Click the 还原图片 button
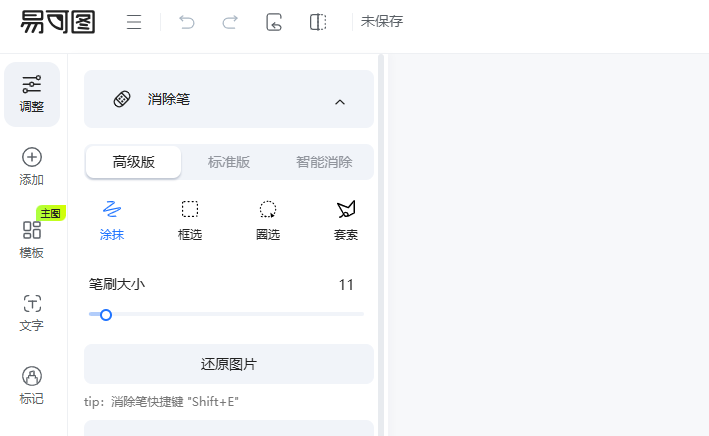The width and height of the screenshot is (709, 436). point(229,364)
